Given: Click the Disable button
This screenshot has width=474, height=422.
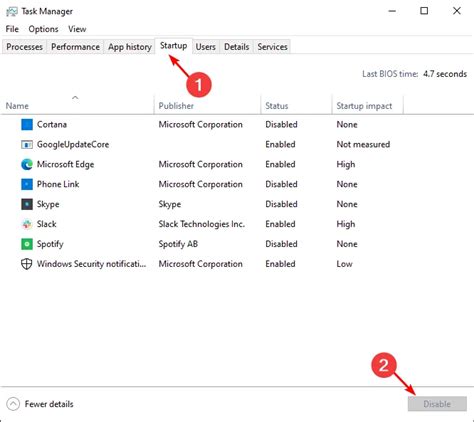Looking at the screenshot, I should [x=437, y=404].
